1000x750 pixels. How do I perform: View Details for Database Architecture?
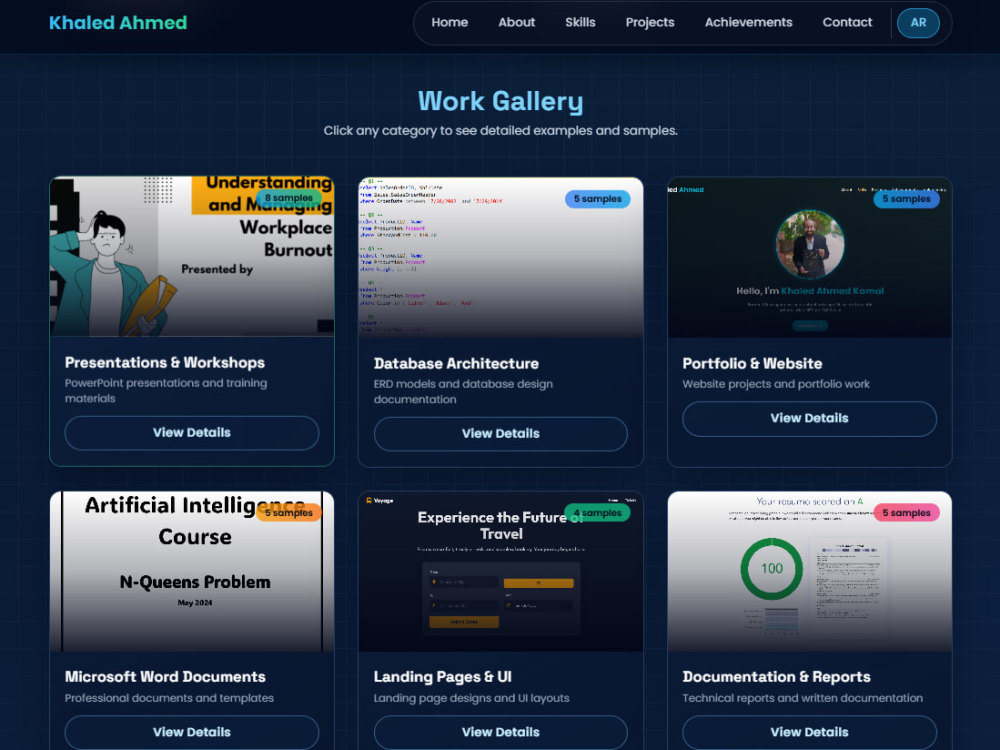coord(500,434)
